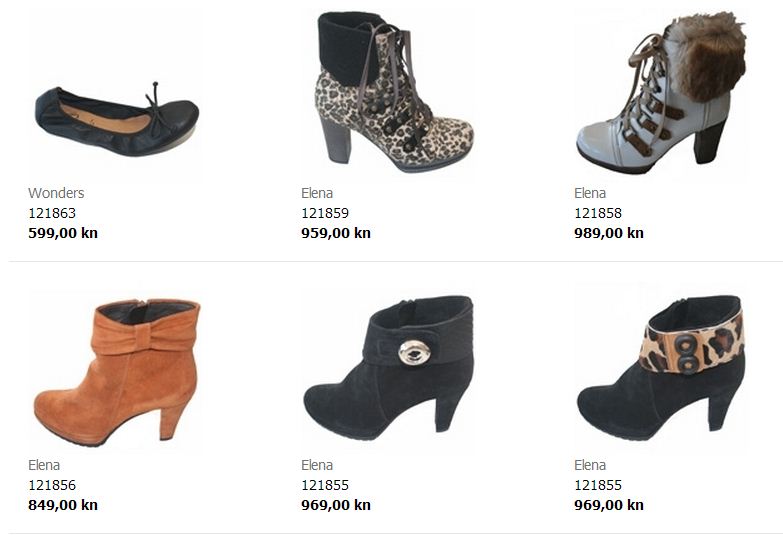
Task: Open the grey fur-trimmed lace-up boot image
Action: [x=661, y=92]
